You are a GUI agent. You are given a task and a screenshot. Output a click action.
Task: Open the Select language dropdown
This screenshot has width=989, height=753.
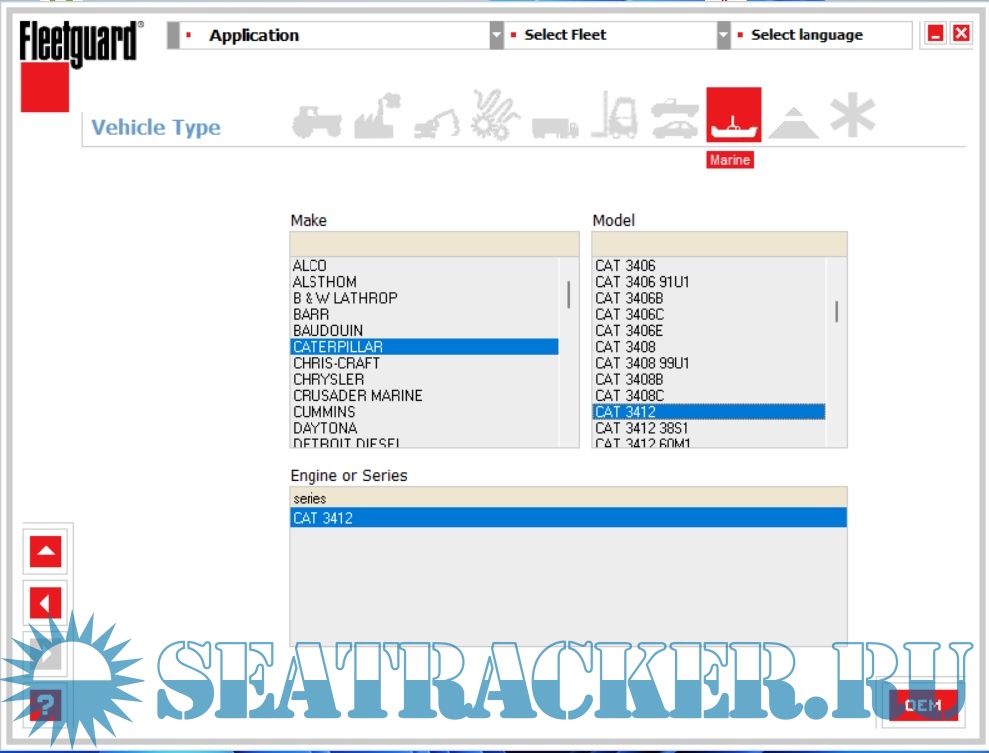pyautogui.click(x=820, y=36)
